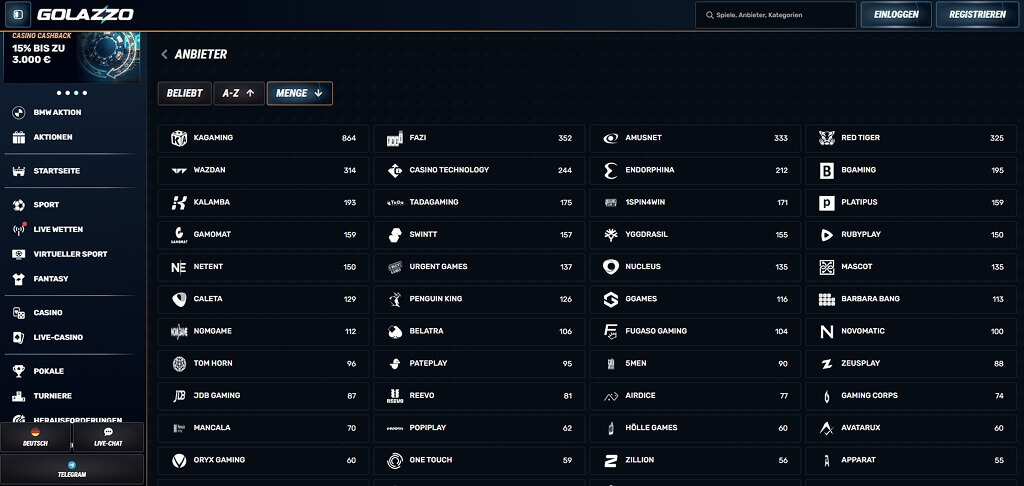
Task: Go back with the Anbieter chevron
Action: [x=165, y=54]
